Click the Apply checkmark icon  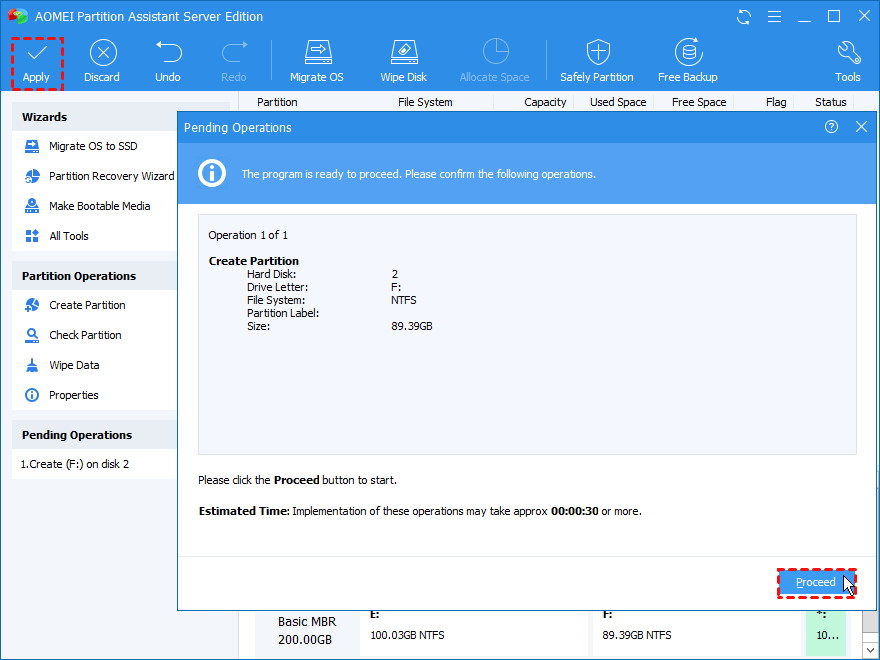click(37, 54)
